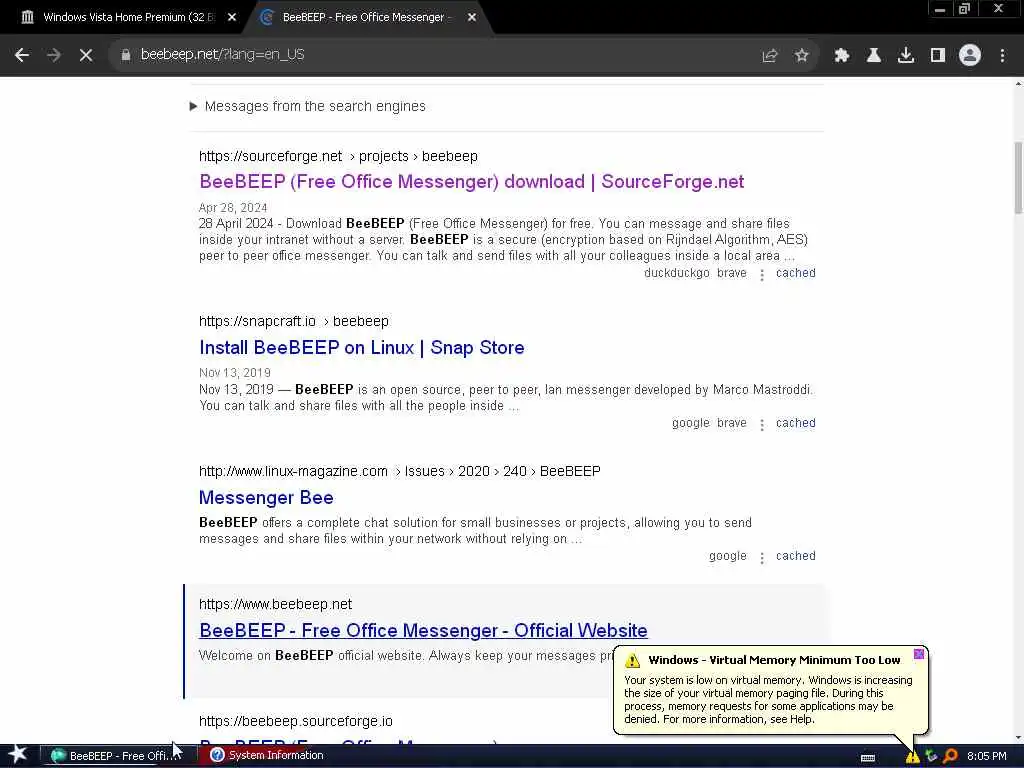Open the Chrome three-dot menu

pos(1002,56)
